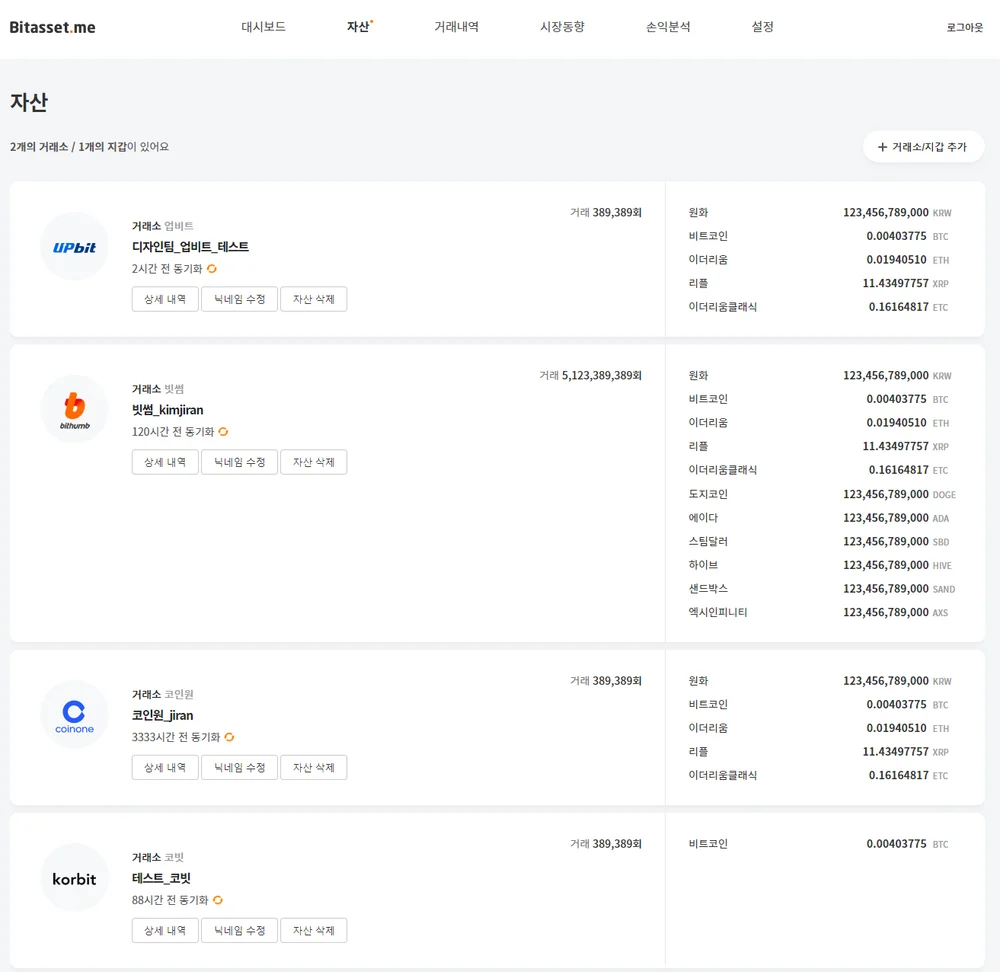Open the 설정 menu
This screenshot has width=1000, height=972.
[x=762, y=27]
